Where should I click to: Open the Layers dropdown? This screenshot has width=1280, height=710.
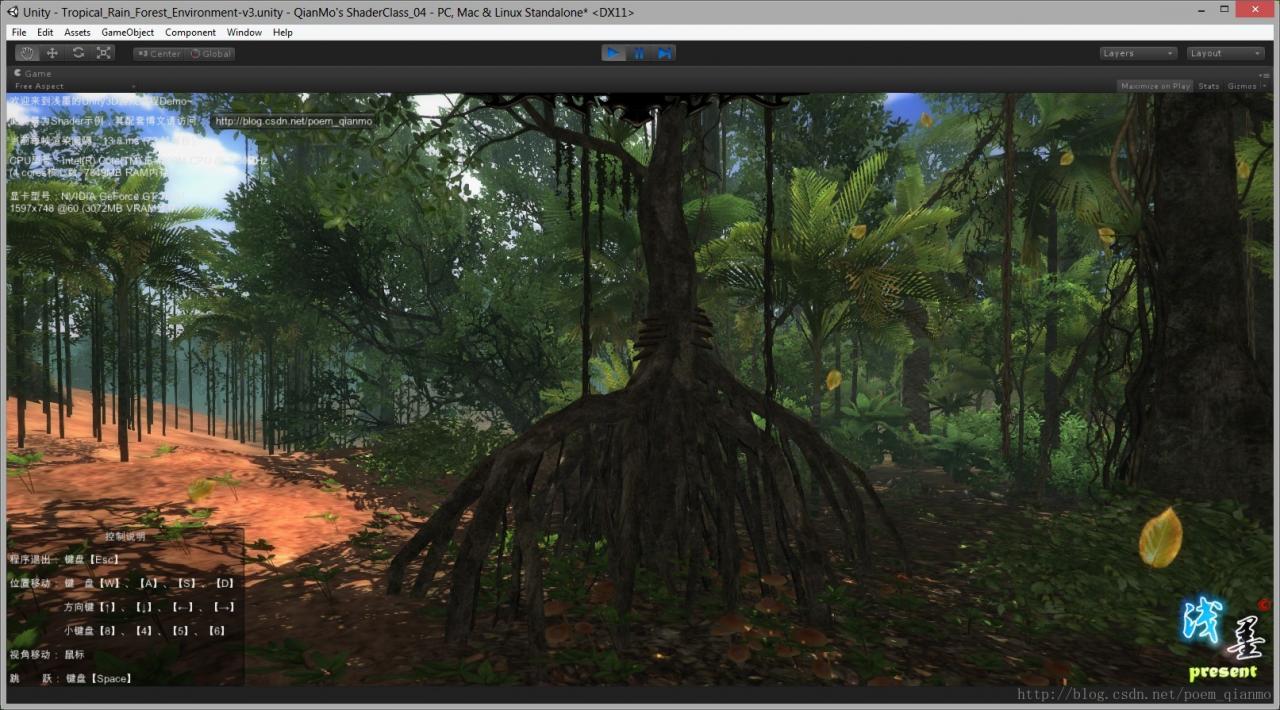(x=1137, y=54)
